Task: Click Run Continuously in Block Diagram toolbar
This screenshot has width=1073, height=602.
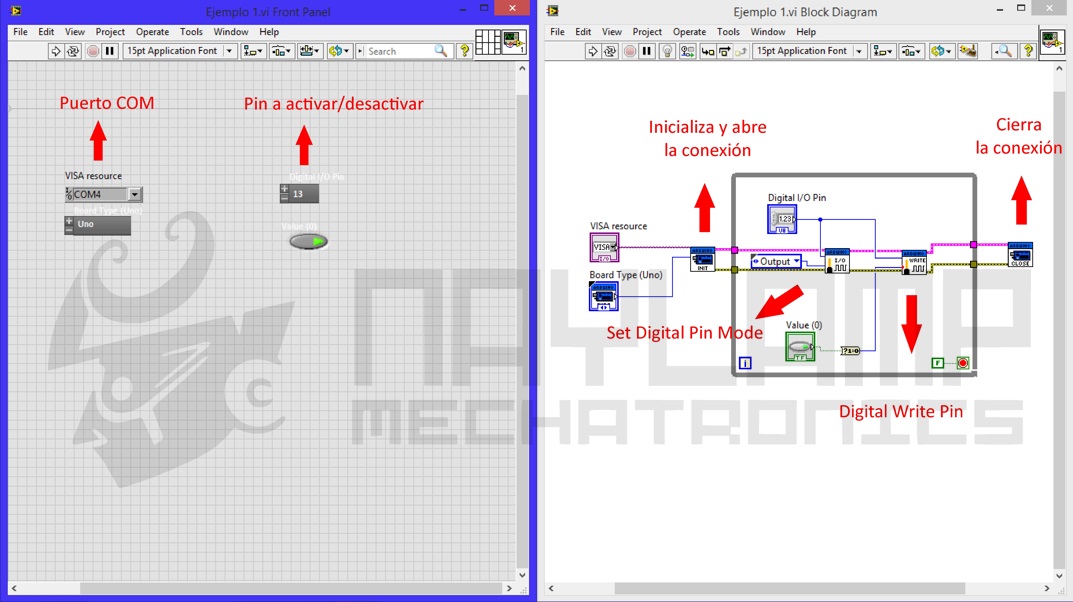Action: [x=611, y=51]
